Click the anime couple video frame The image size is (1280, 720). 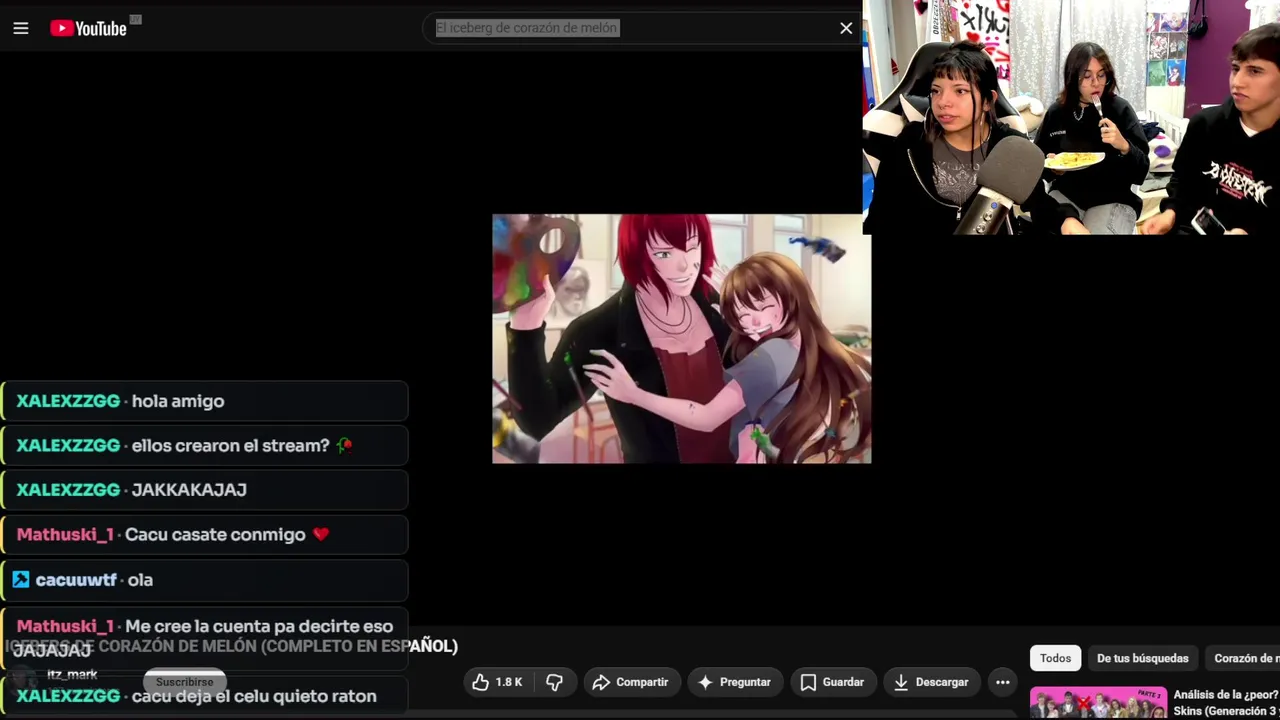(x=681, y=339)
